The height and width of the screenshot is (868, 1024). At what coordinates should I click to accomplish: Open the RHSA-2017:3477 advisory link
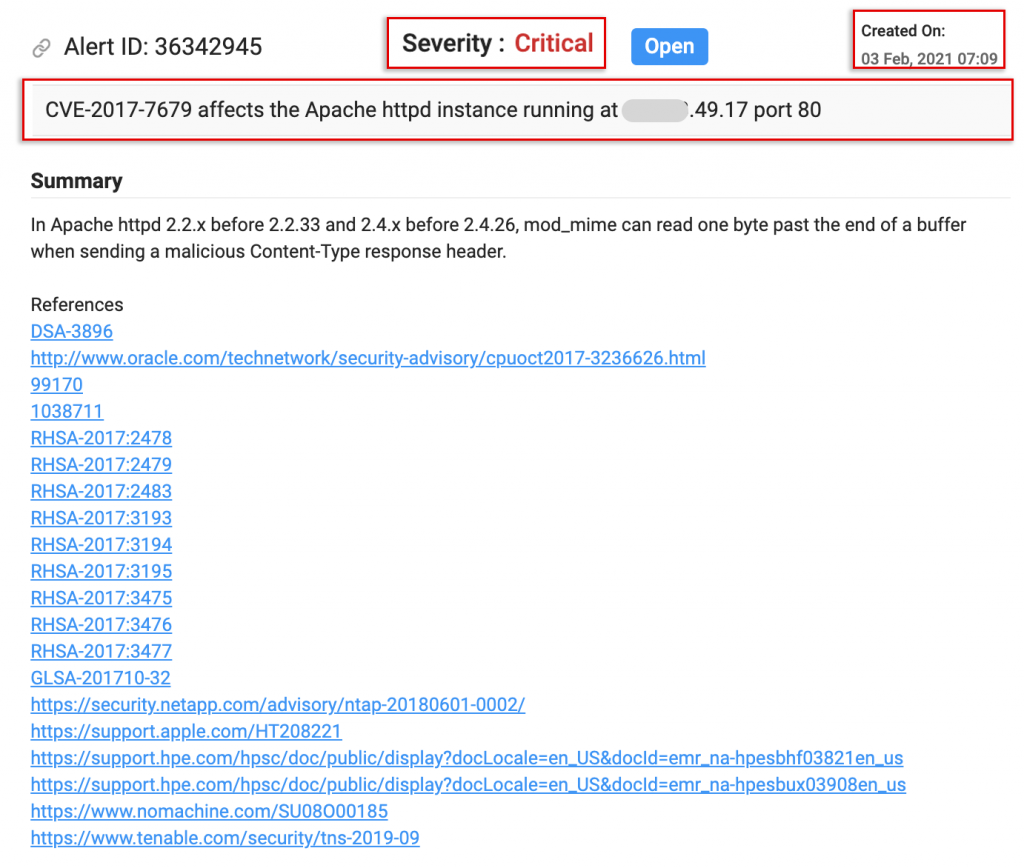point(101,652)
